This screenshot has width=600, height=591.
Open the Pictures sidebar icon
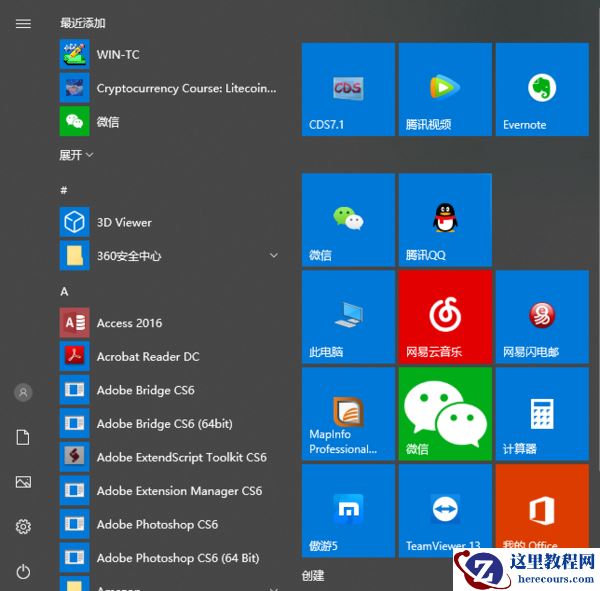[23, 482]
